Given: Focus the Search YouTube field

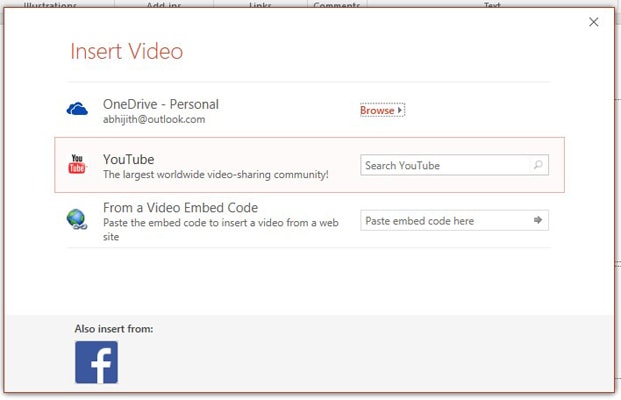Looking at the screenshot, I should [x=454, y=165].
